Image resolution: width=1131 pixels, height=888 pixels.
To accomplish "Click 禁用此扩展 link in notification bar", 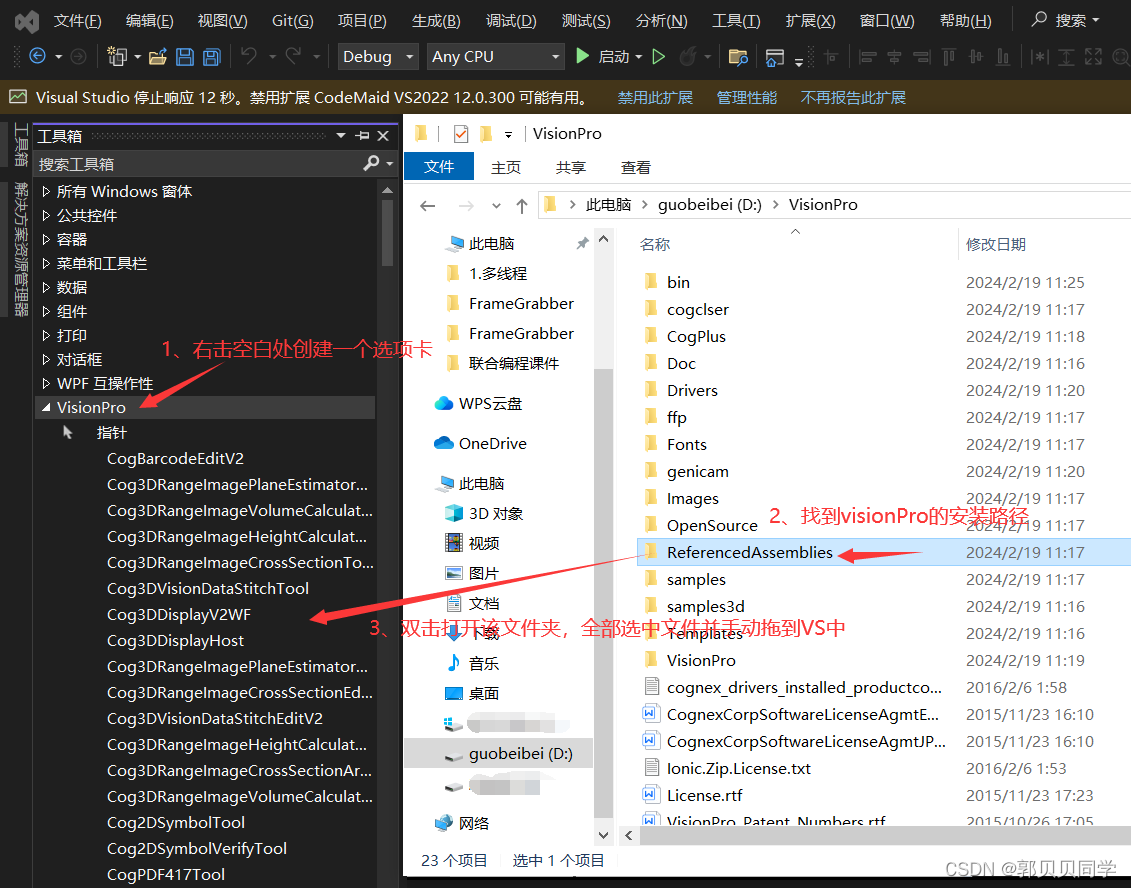I will coord(655,97).
